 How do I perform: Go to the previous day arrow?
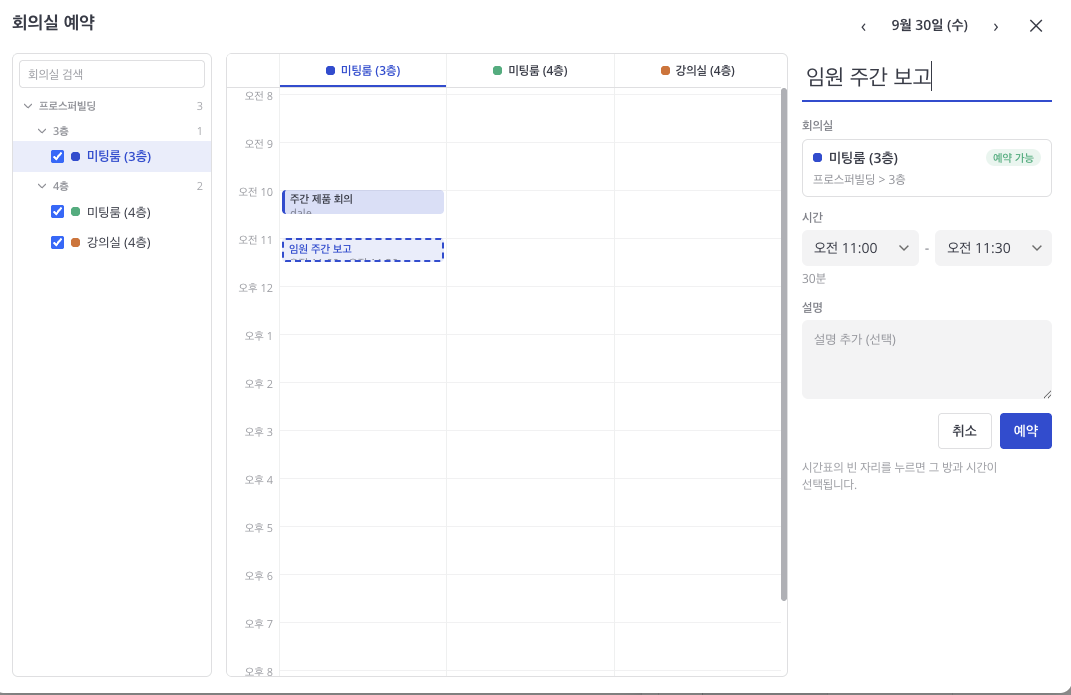(x=863, y=27)
